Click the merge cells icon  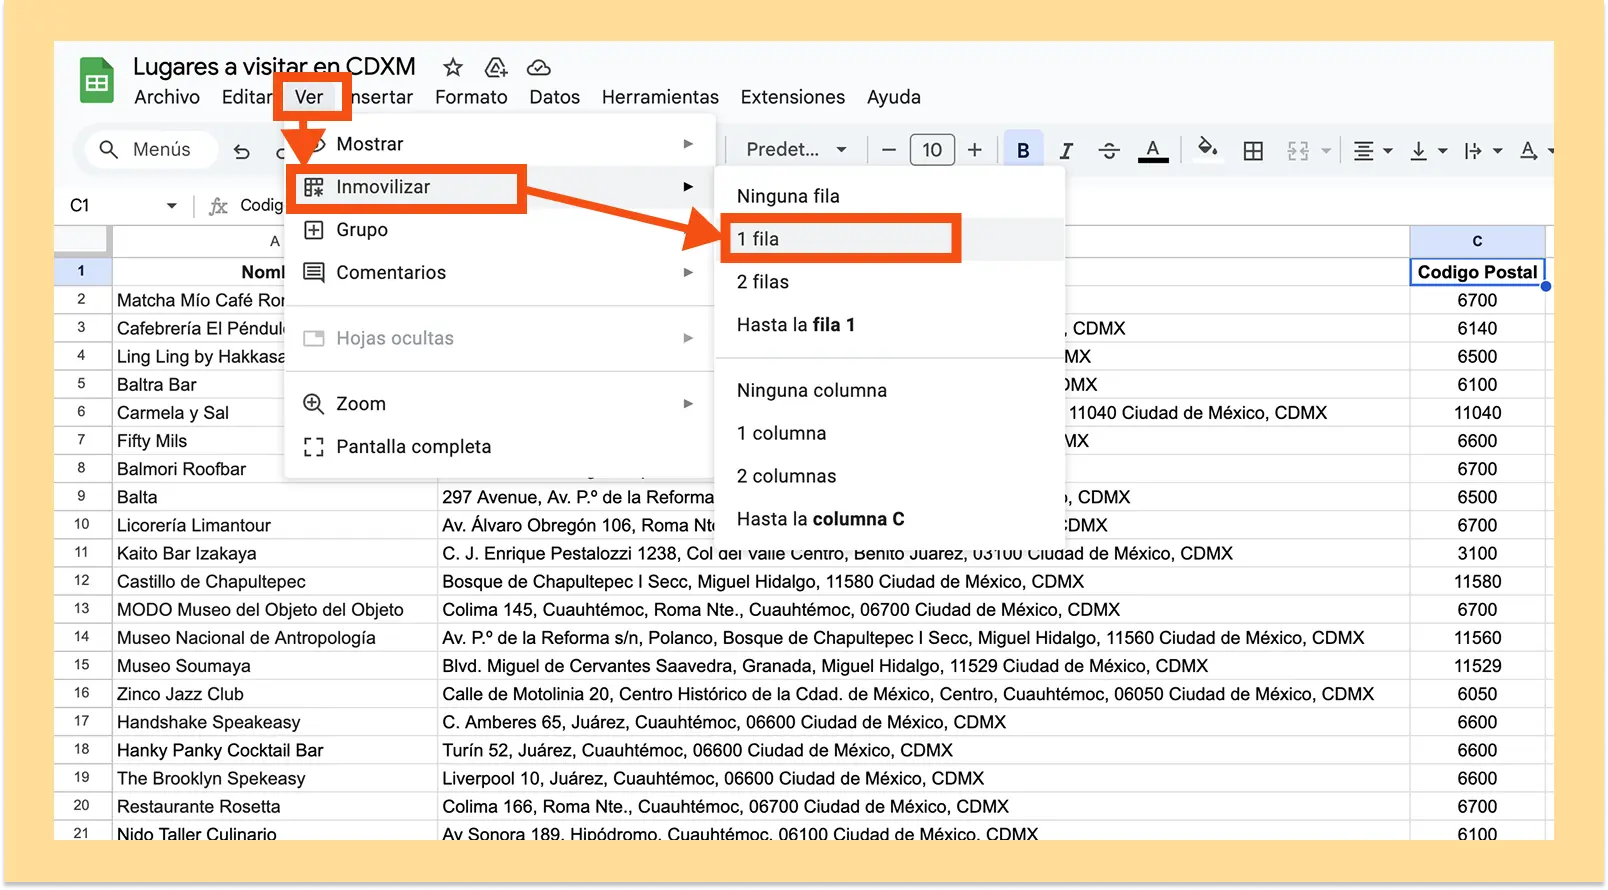1298,150
